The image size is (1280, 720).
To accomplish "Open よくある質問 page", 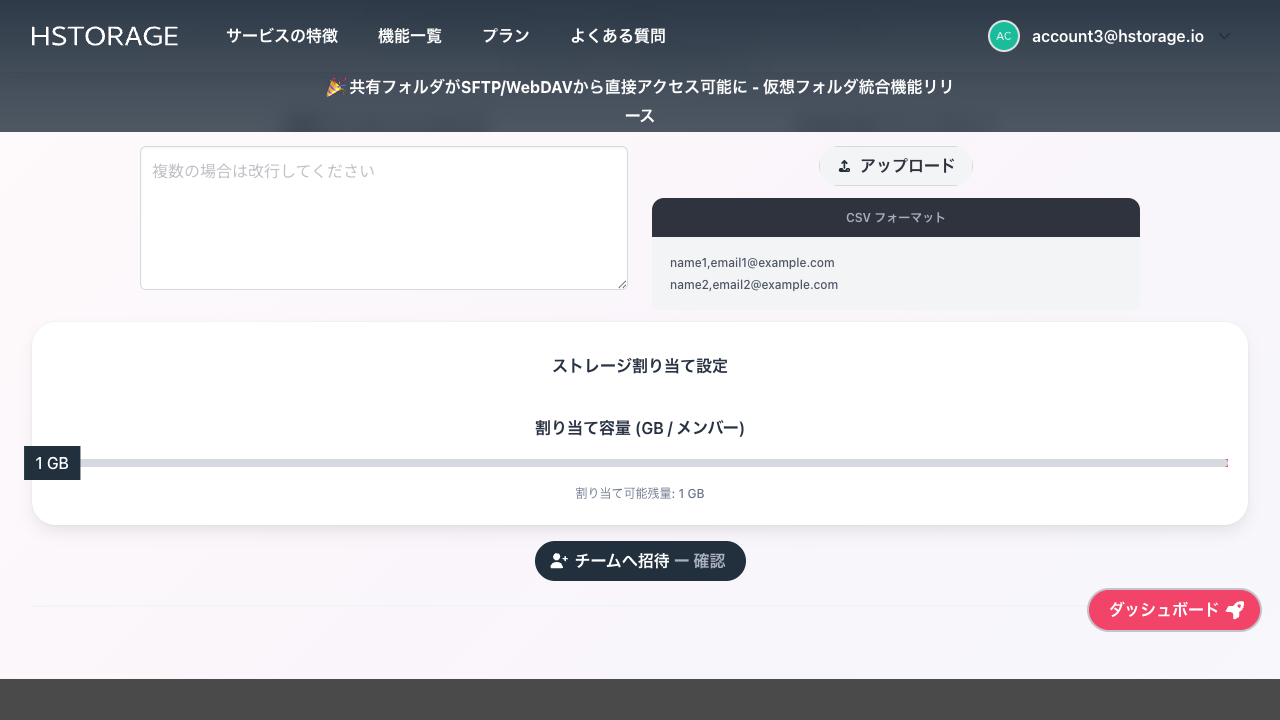I will click(x=618, y=36).
